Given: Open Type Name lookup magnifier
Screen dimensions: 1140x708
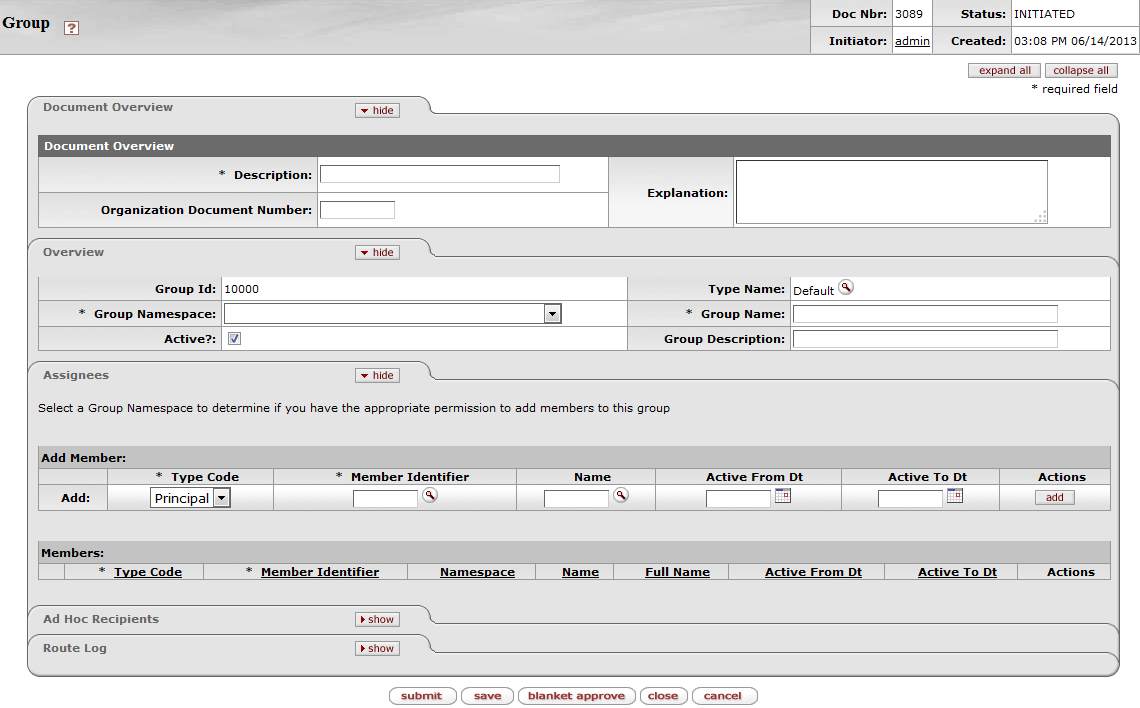Looking at the screenshot, I should pyautogui.click(x=846, y=288).
